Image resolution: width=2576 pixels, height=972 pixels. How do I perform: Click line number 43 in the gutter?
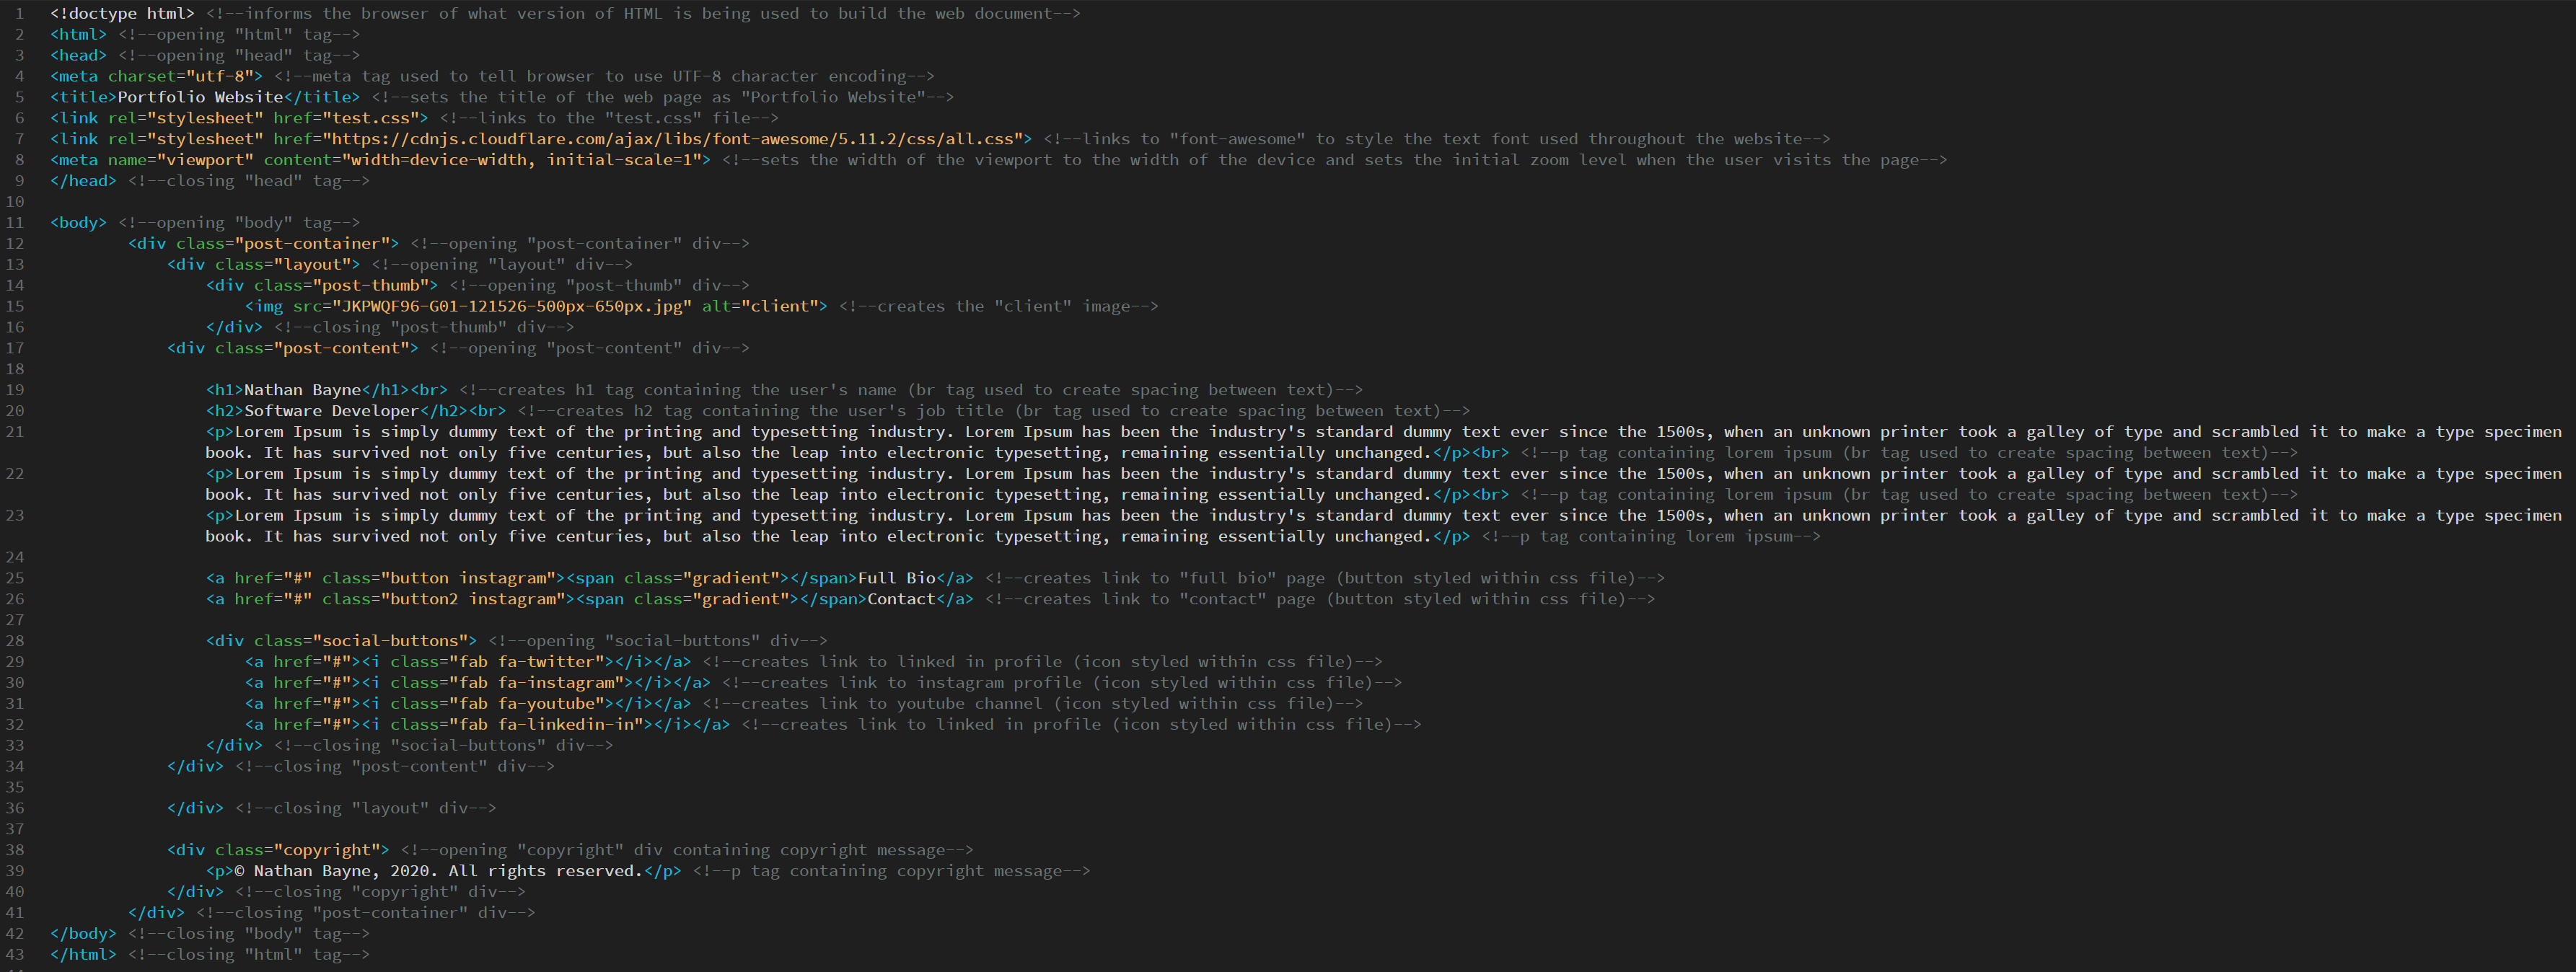point(15,954)
